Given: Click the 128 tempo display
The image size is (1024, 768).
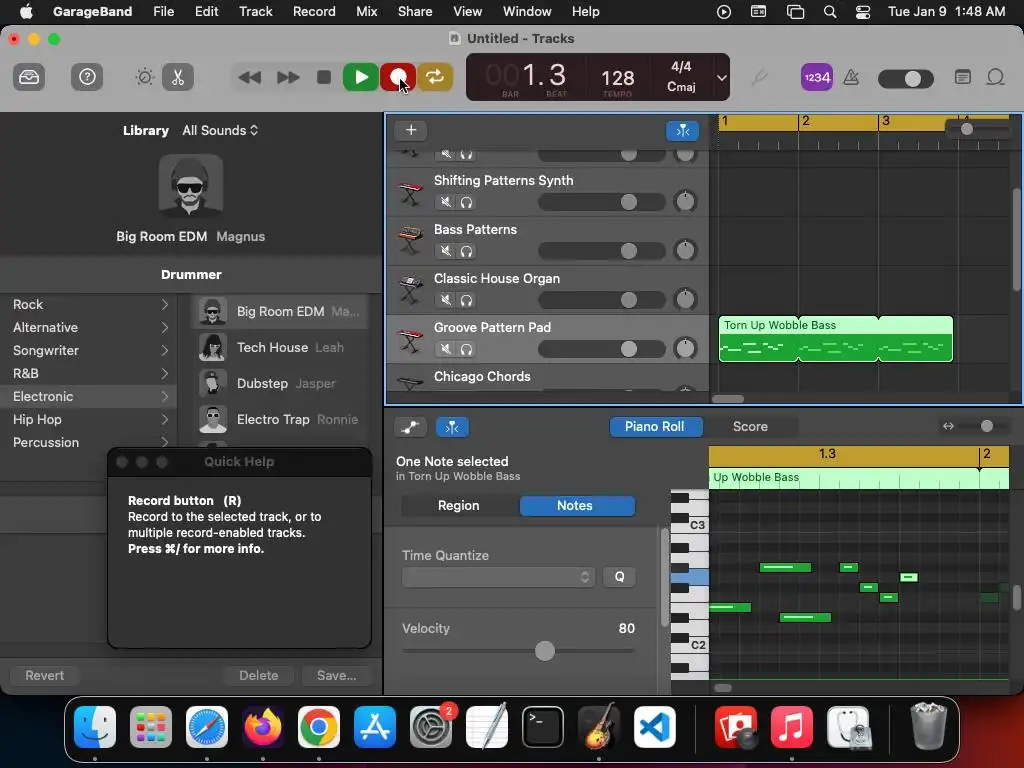Looking at the screenshot, I should click(x=617, y=78).
